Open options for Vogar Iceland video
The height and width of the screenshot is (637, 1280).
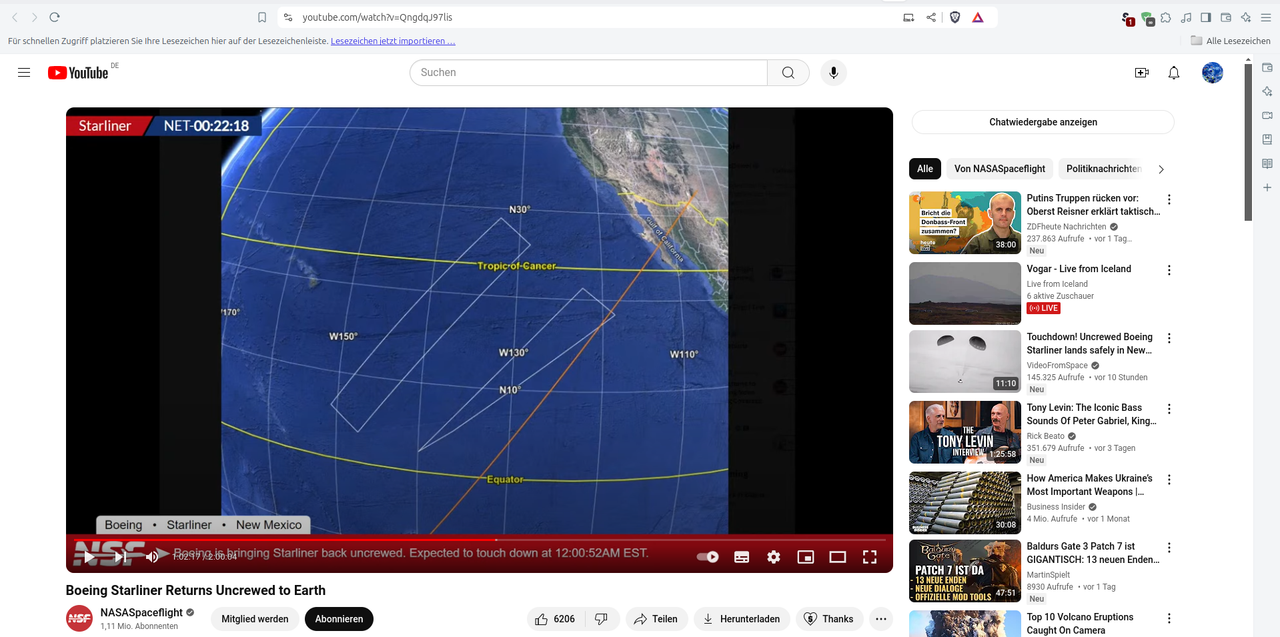point(1169,270)
